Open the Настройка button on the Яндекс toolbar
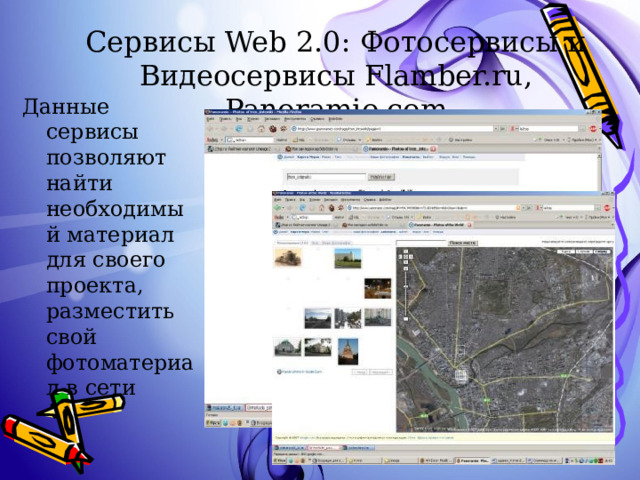 [x=506, y=217]
